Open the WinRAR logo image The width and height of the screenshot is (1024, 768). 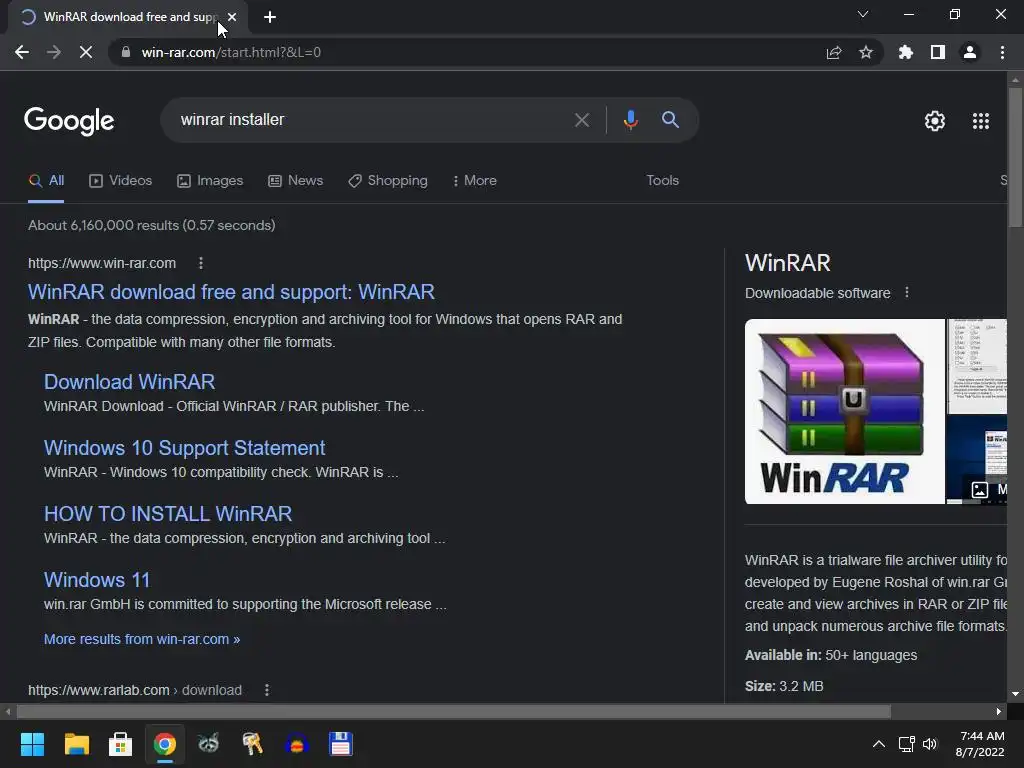coord(844,411)
